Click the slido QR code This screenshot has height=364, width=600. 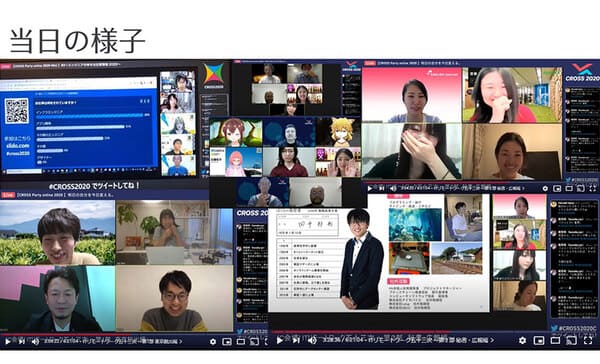click(x=16, y=111)
